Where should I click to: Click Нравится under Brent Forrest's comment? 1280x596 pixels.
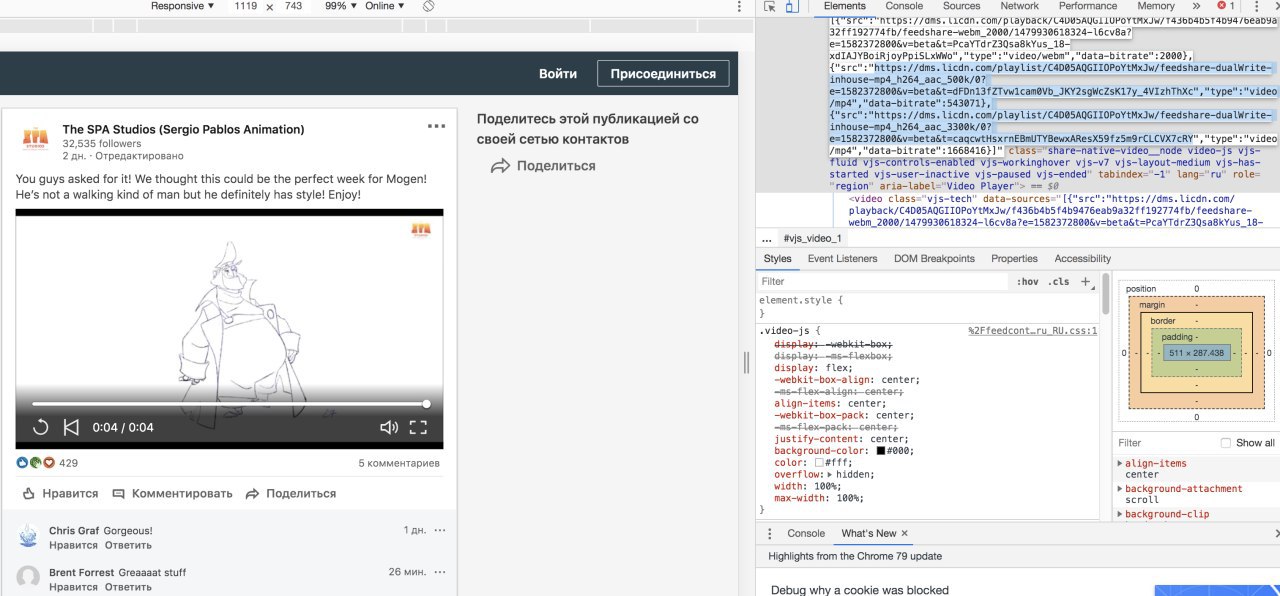coord(73,586)
